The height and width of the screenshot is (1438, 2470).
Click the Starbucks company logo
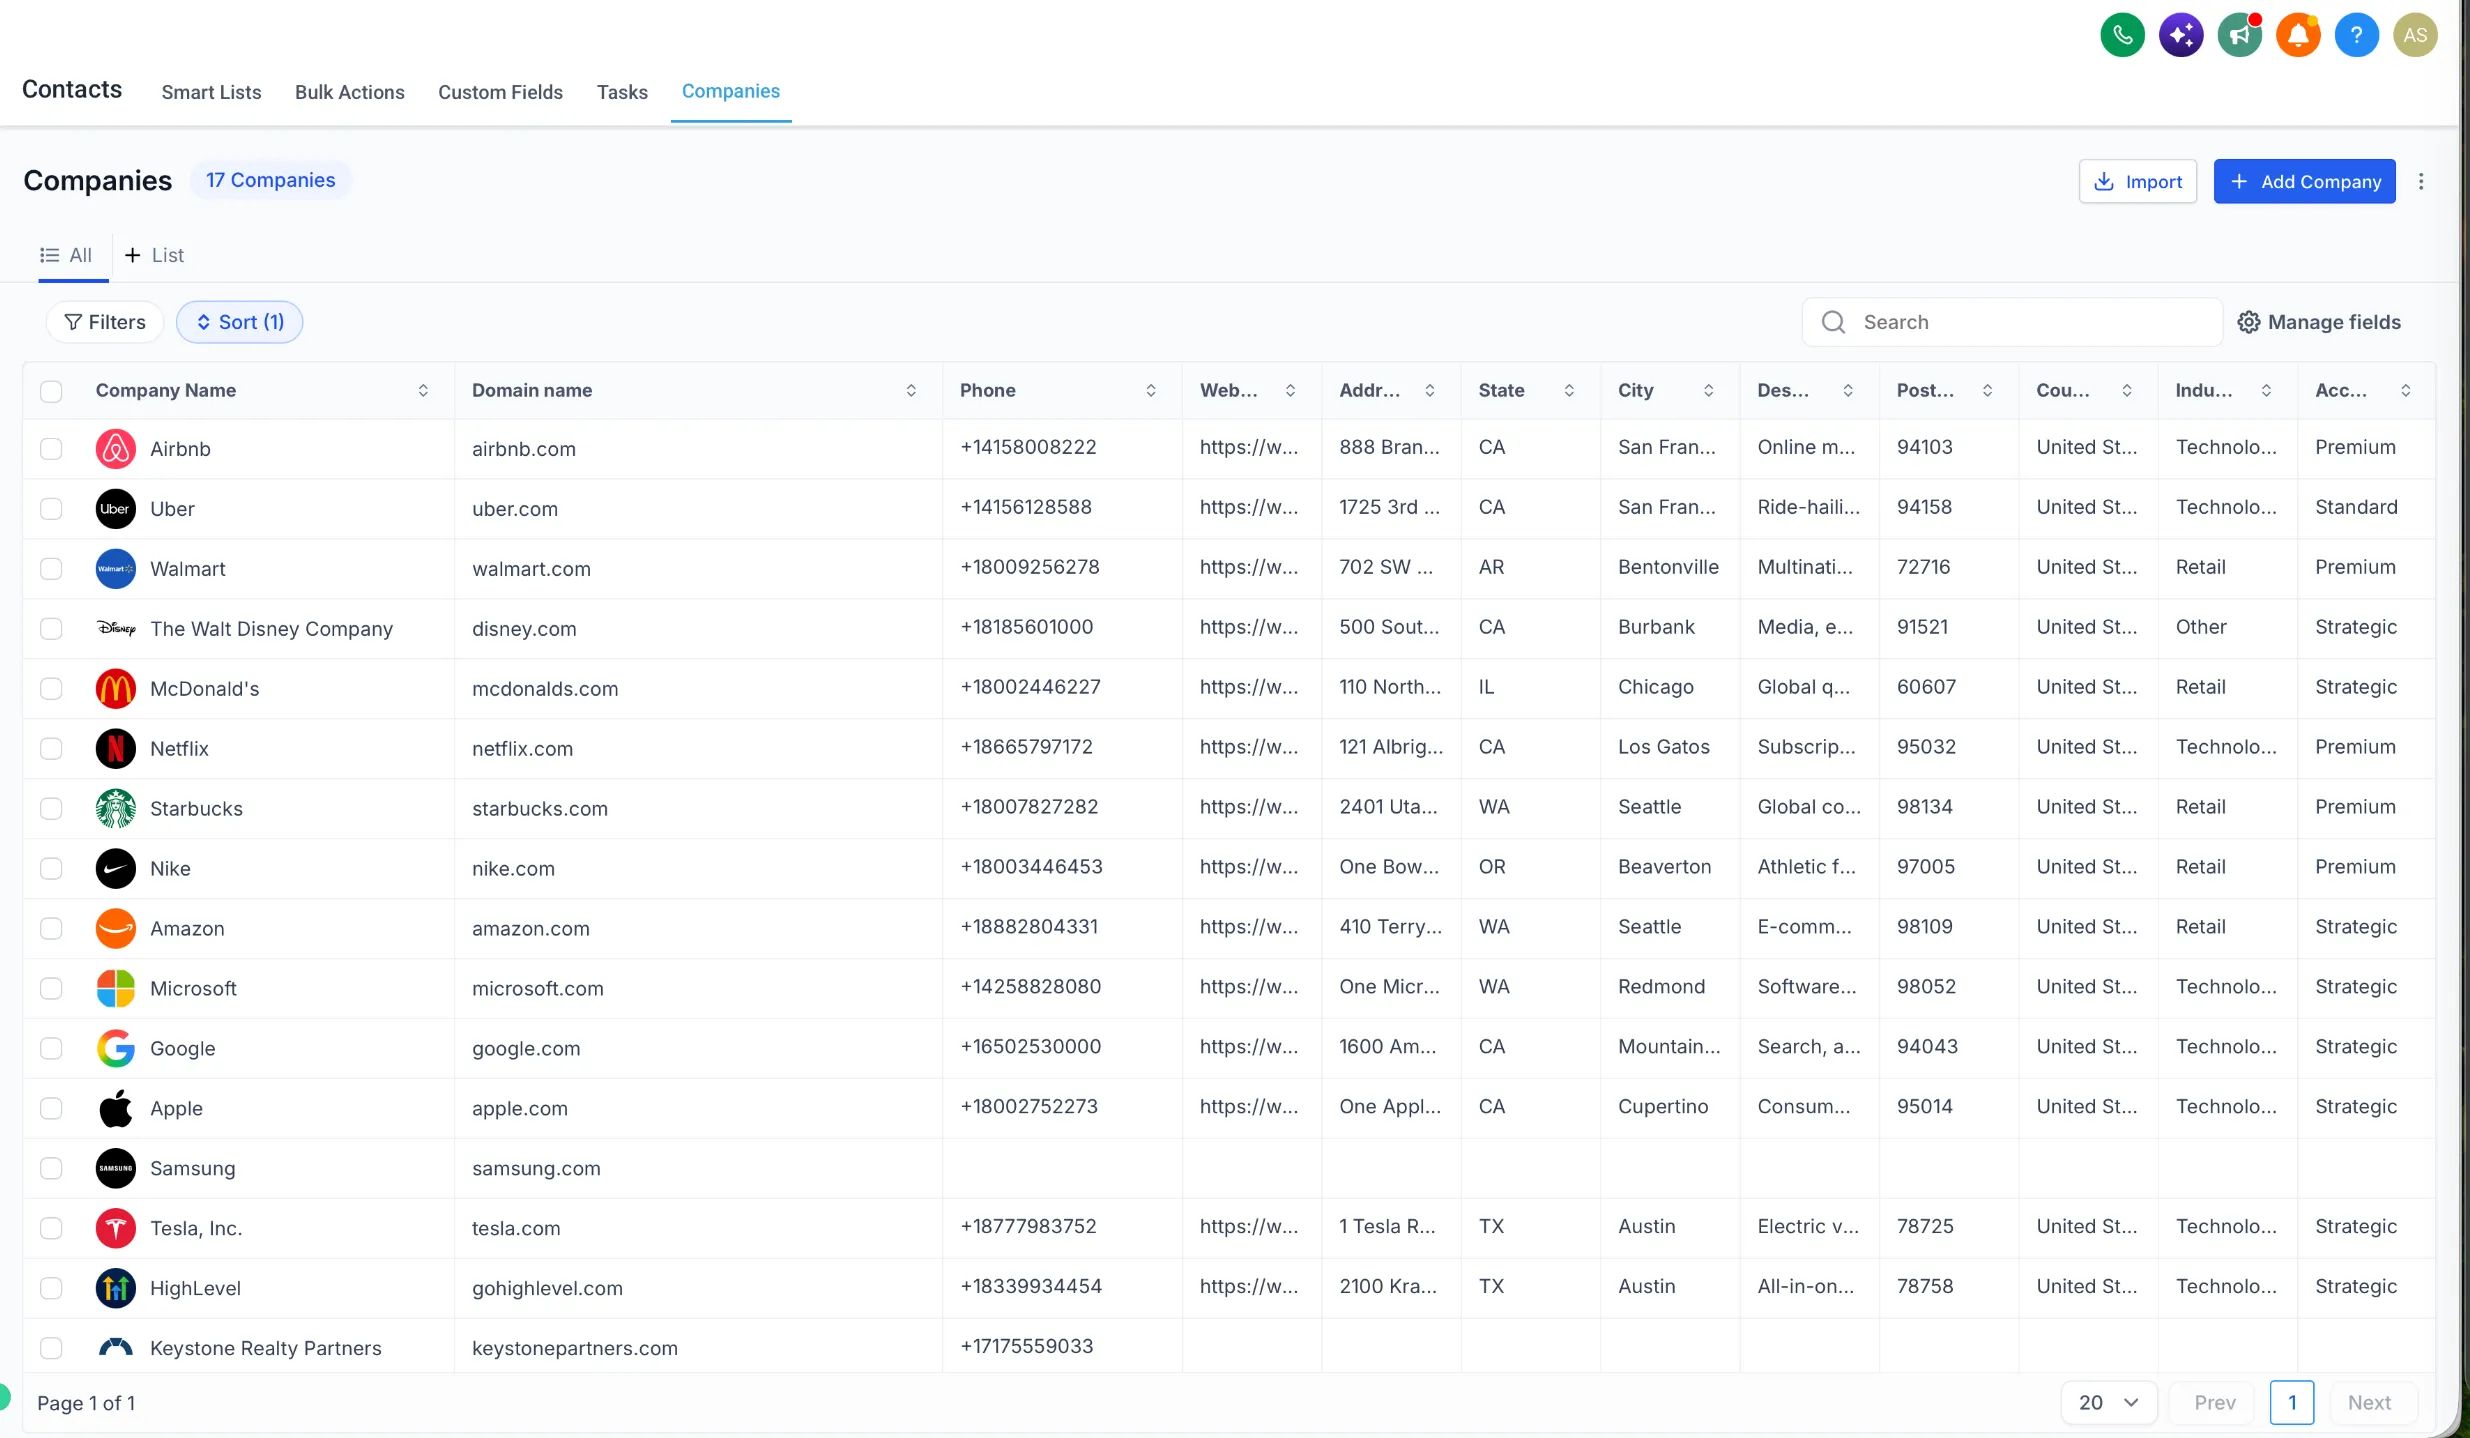[116, 809]
